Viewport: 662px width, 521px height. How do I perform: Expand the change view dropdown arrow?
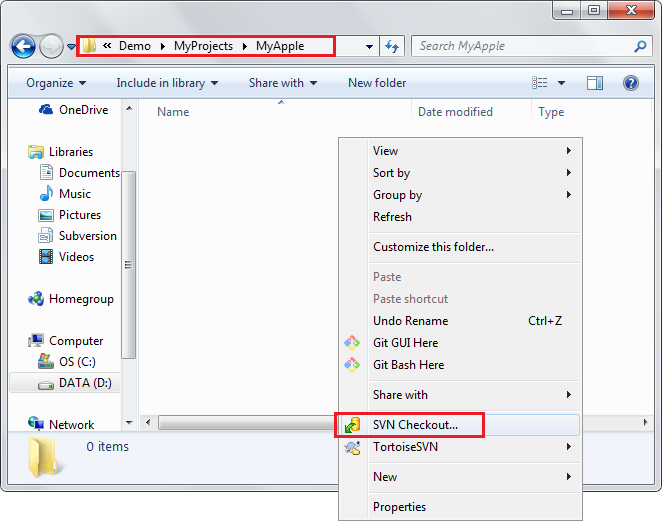[x=561, y=83]
